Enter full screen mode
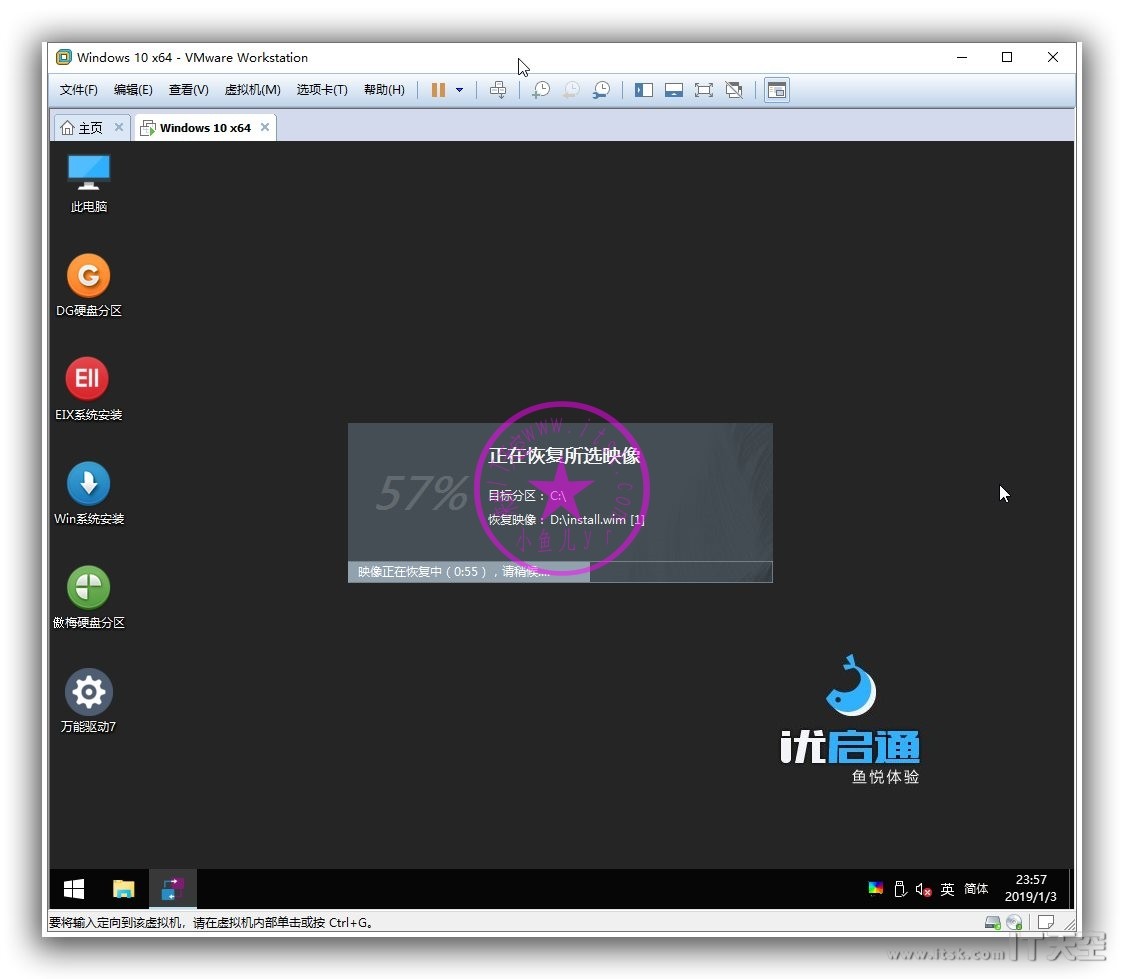Viewport: 1124px width, 979px height. pos(704,90)
